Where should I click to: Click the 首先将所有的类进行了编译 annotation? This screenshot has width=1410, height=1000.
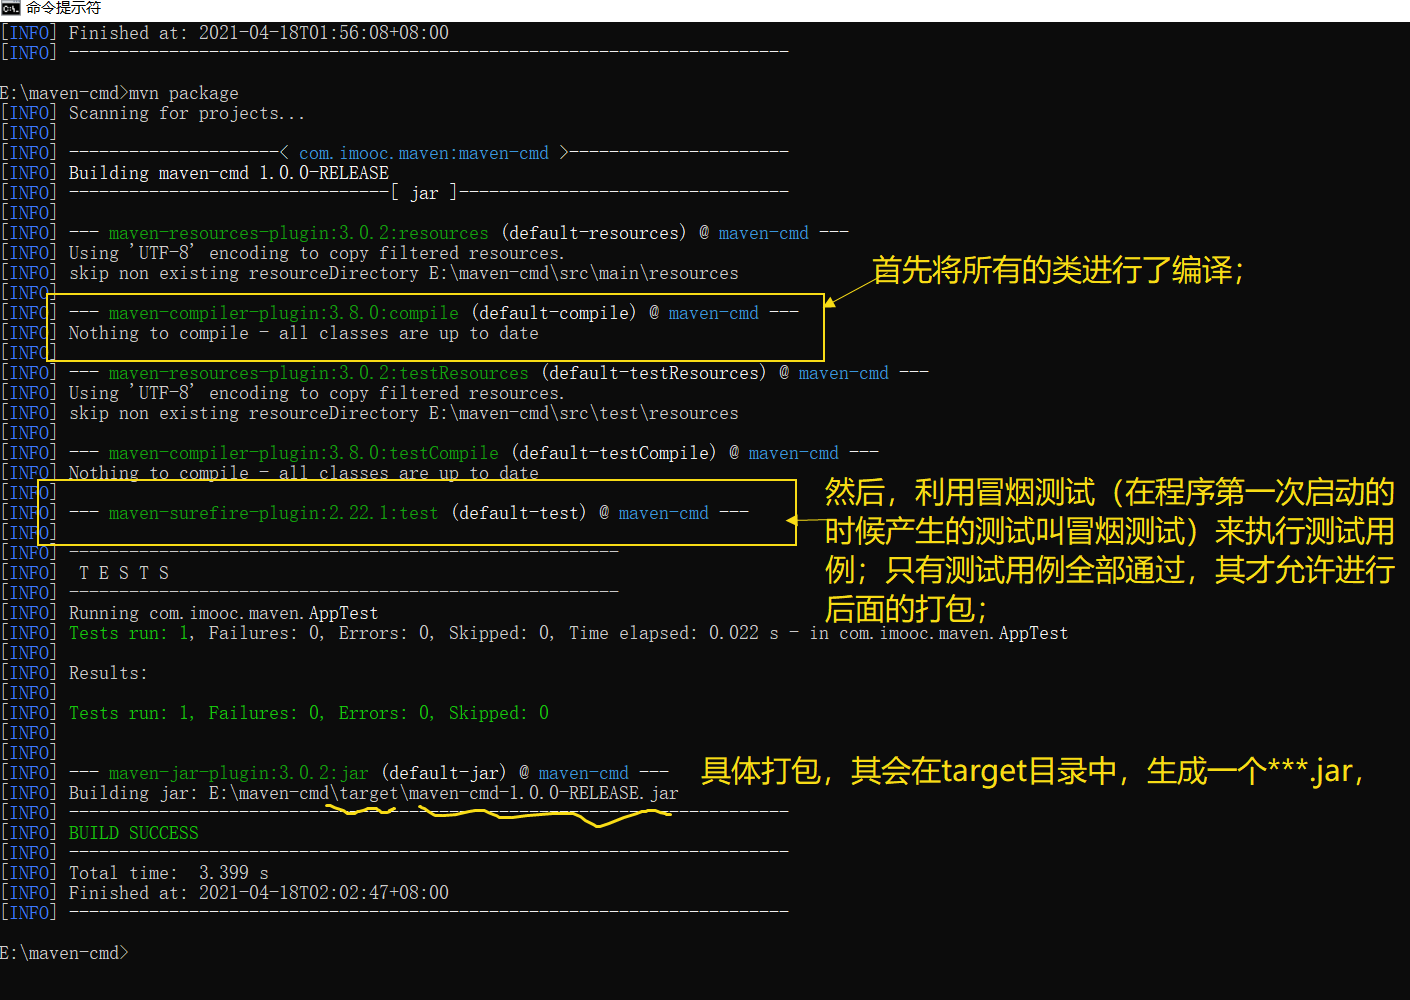point(1057,270)
